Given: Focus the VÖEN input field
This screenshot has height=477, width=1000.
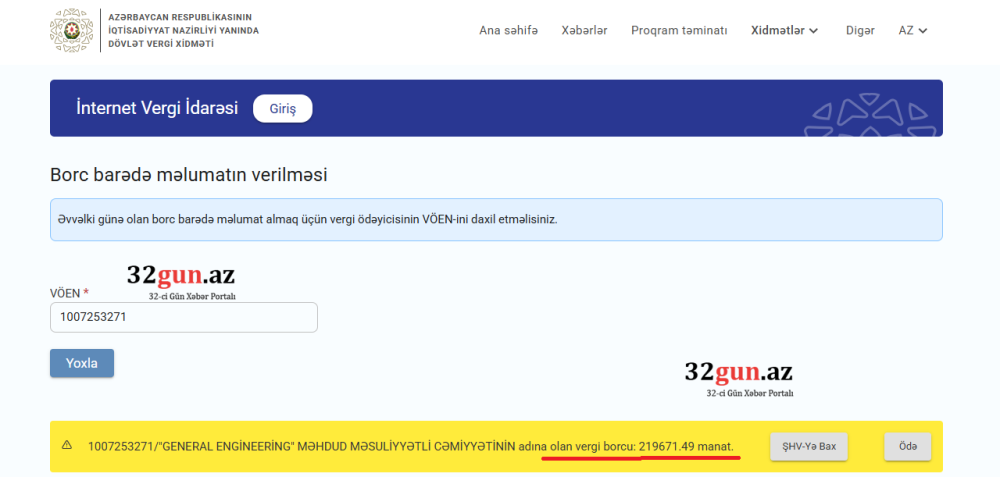Looking at the screenshot, I should [x=184, y=317].
